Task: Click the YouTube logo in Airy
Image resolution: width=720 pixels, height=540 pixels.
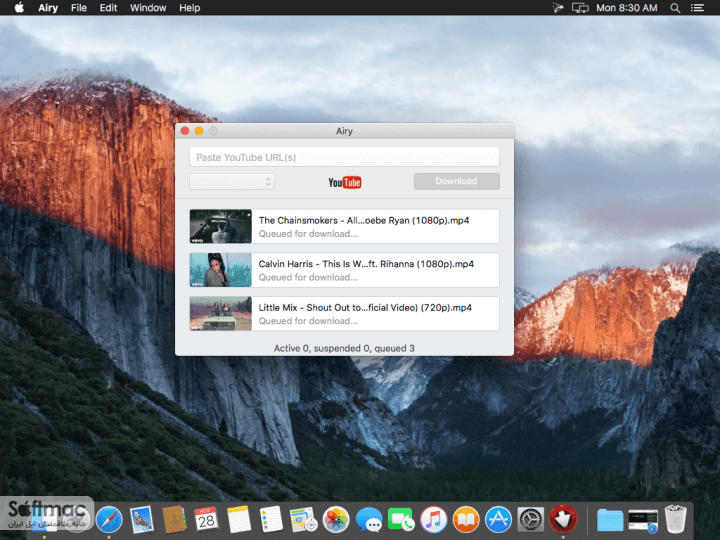Action: (344, 182)
